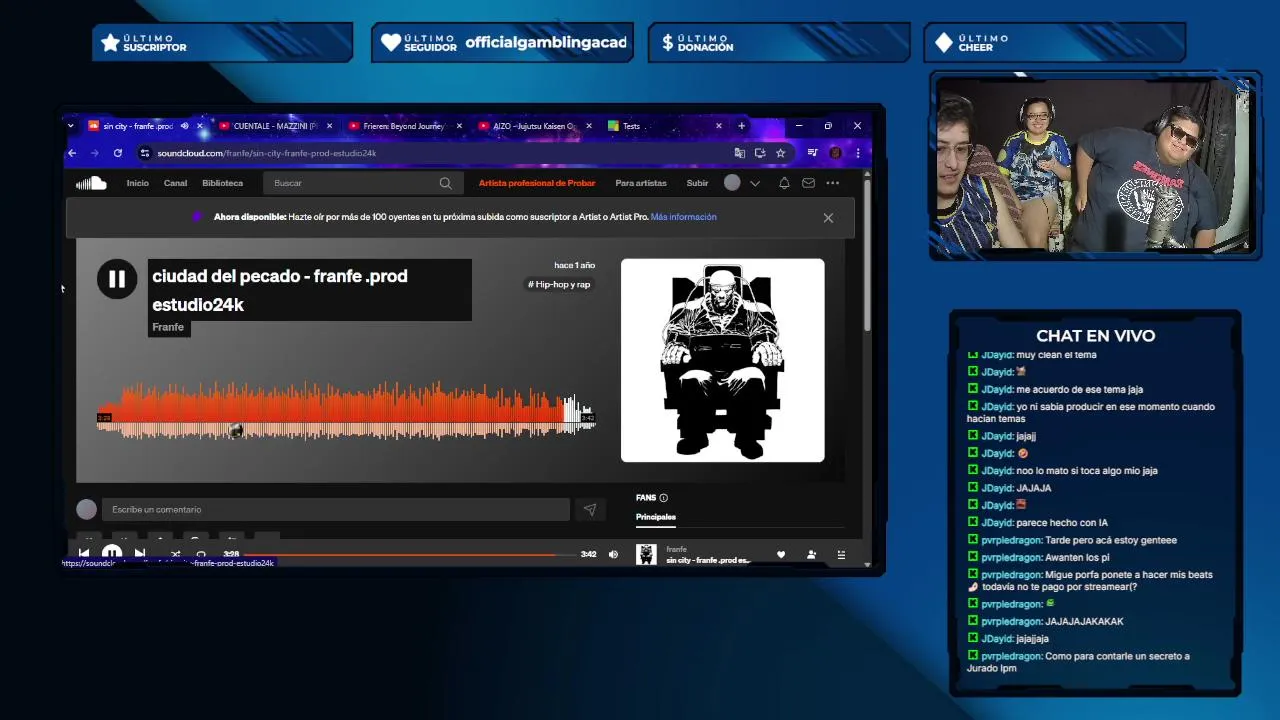The width and height of the screenshot is (1280, 720).
Task: Bookmark this page with the star icon
Action: click(x=780, y=153)
